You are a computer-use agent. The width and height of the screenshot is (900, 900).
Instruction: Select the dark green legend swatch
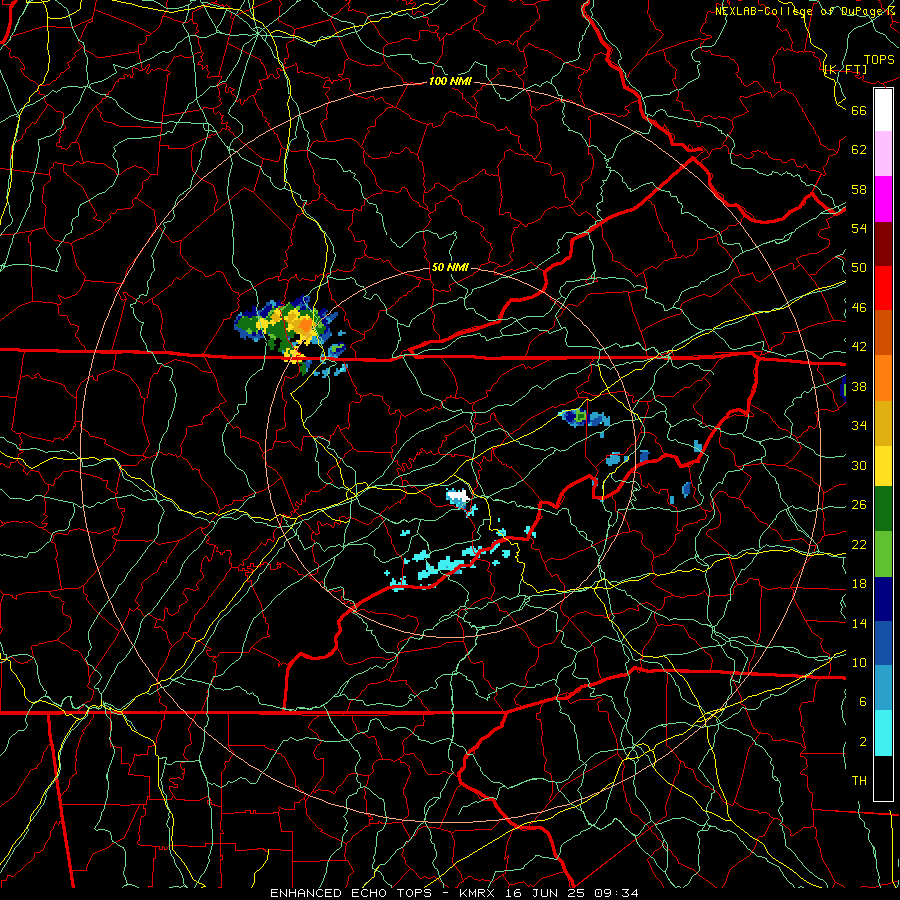[883, 509]
